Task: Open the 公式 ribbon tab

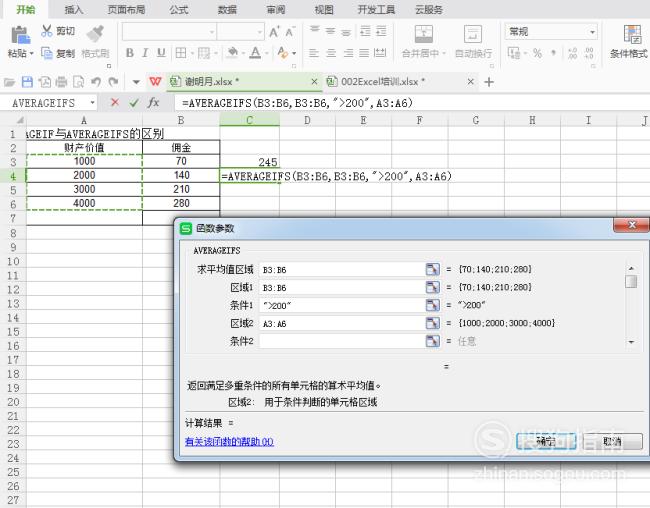Action: pyautogui.click(x=179, y=9)
